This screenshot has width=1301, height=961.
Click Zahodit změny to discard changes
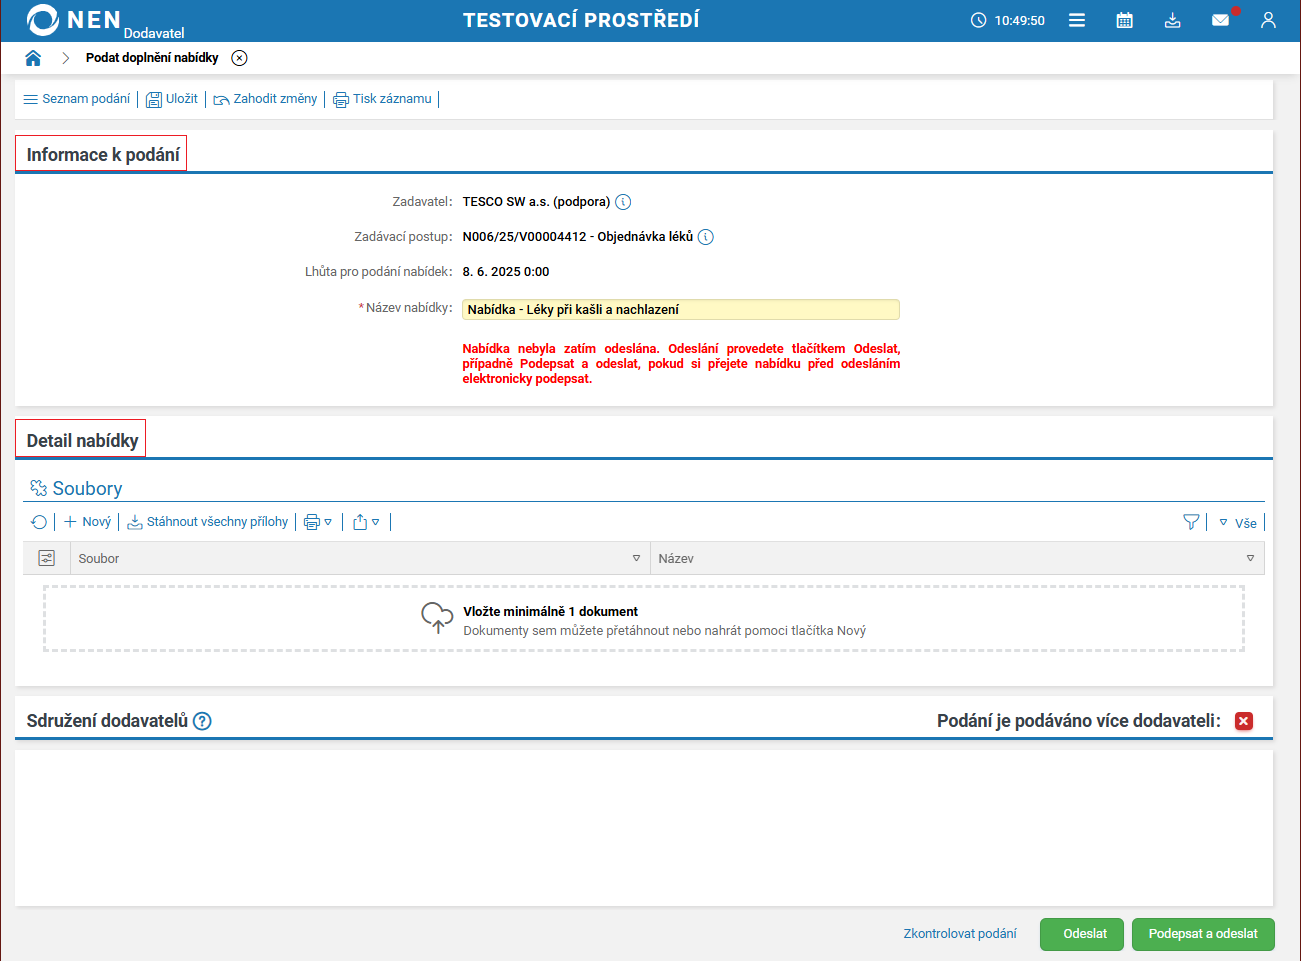point(265,99)
